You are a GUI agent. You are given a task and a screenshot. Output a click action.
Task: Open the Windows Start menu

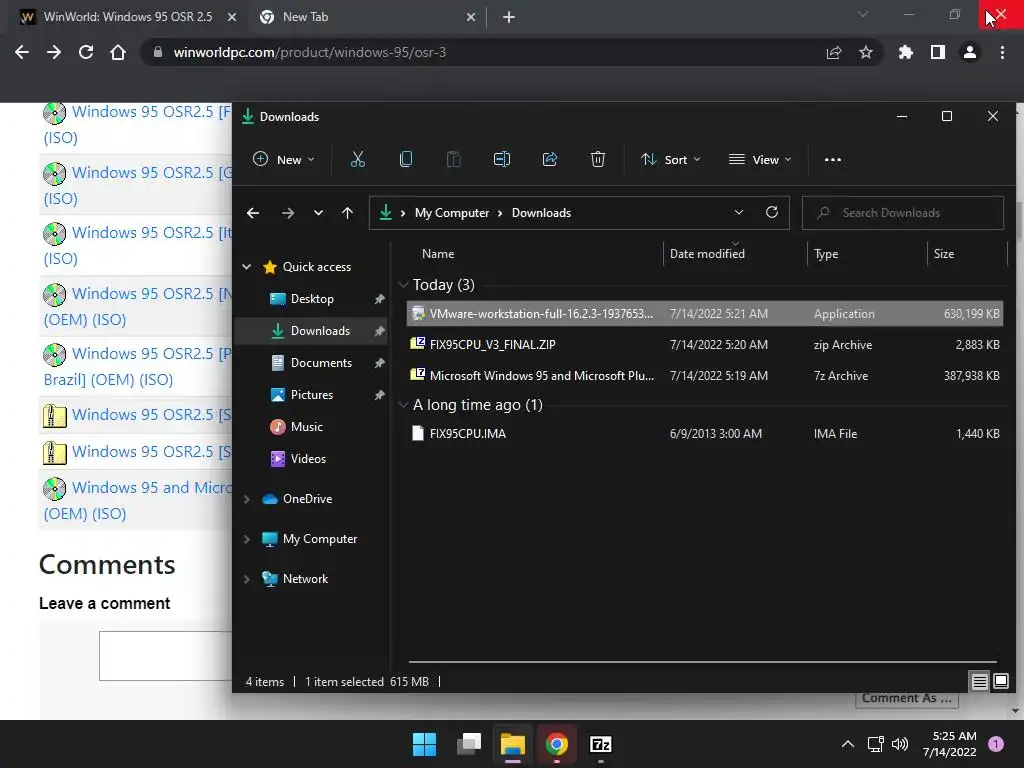[x=424, y=744]
